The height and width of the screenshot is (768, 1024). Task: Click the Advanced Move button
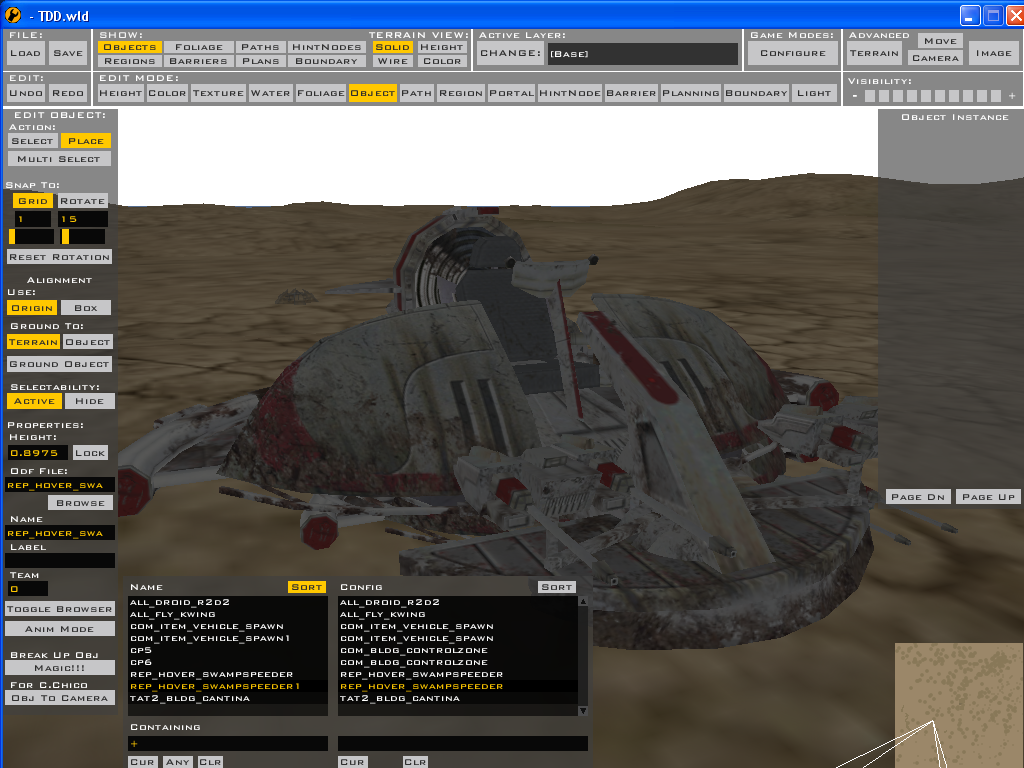(x=940, y=40)
